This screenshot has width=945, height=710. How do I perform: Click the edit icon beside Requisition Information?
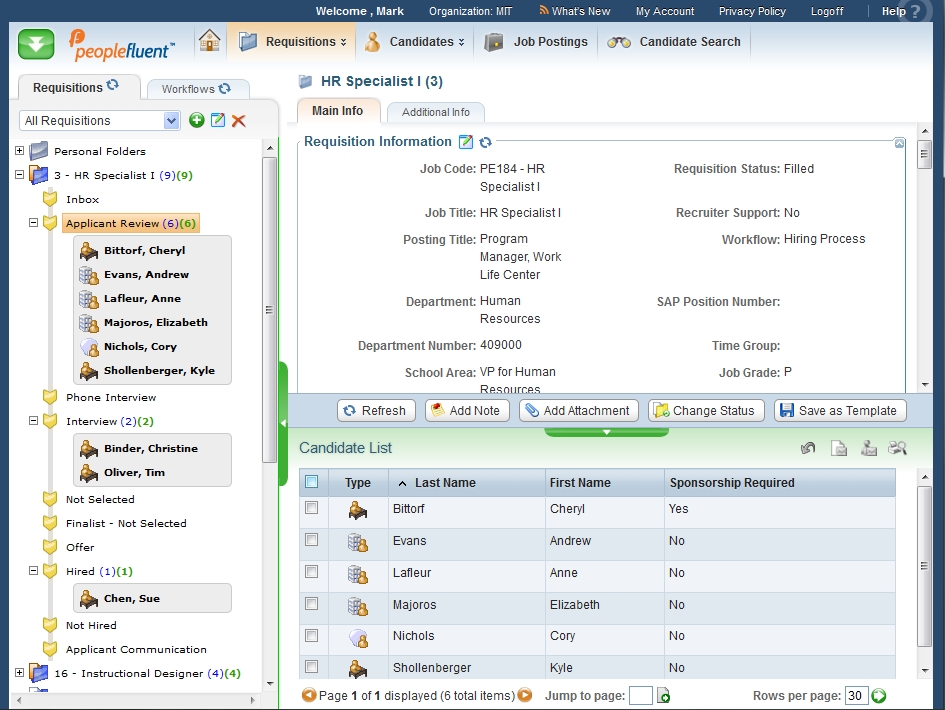coord(466,142)
